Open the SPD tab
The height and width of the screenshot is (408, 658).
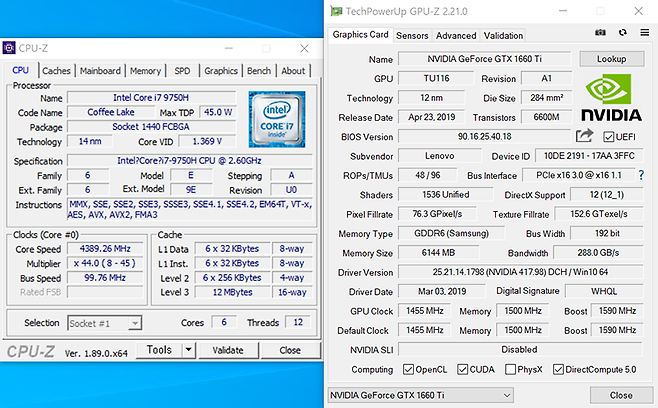pyautogui.click(x=182, y=71)
